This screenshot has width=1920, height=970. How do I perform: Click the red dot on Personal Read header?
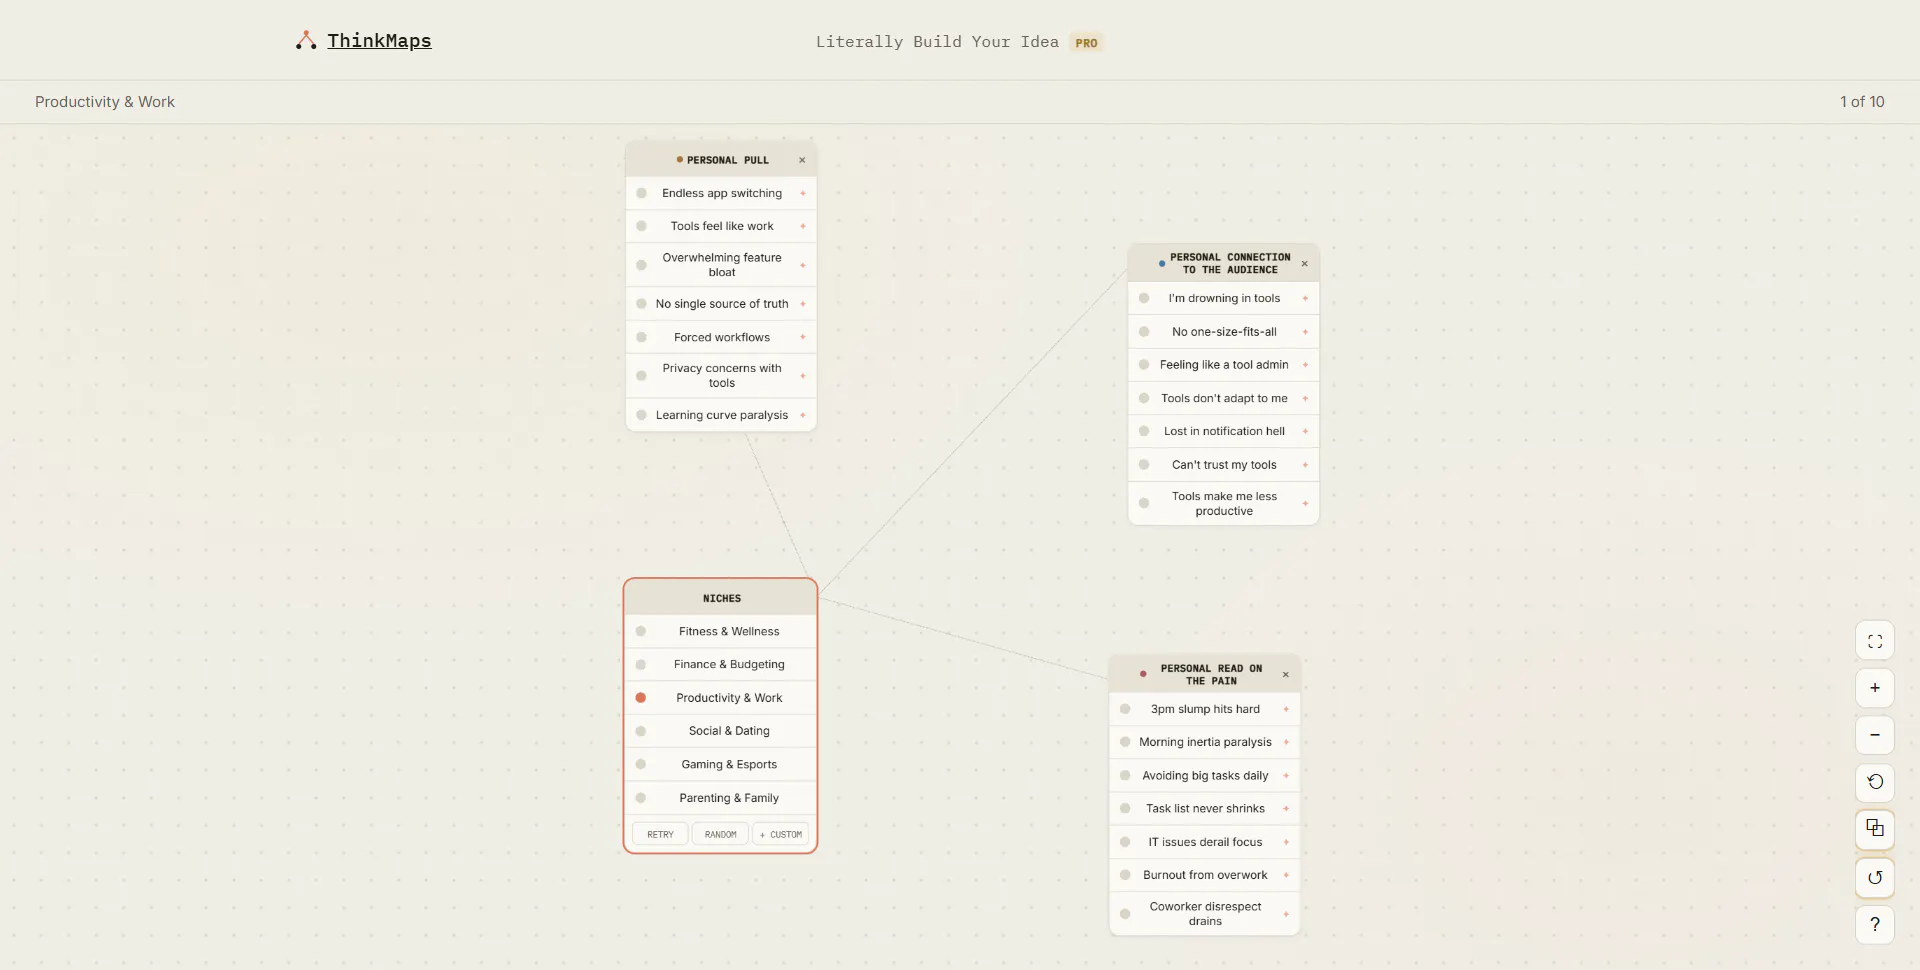(x=1143, y=674)
